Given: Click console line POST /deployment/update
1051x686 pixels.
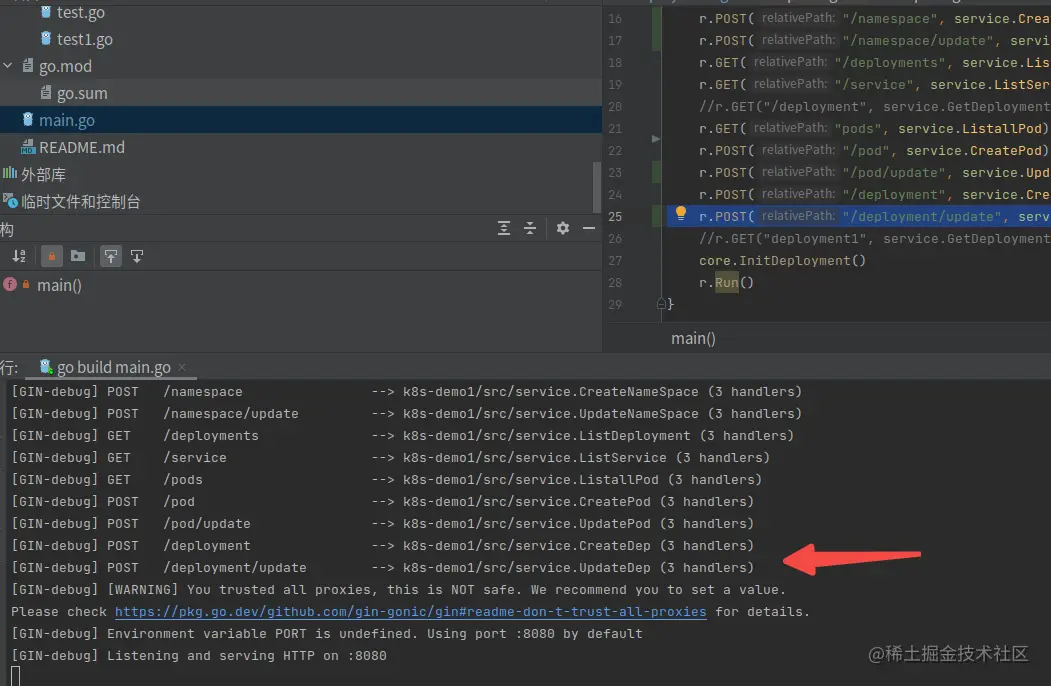Looking at the screenshot, I should (x=383, y=567).
